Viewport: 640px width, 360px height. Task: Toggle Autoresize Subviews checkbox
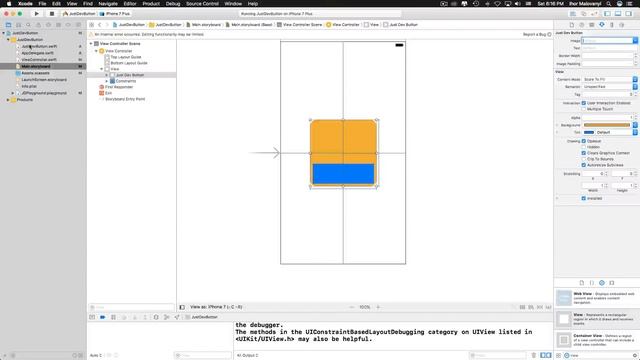point(584,165)
